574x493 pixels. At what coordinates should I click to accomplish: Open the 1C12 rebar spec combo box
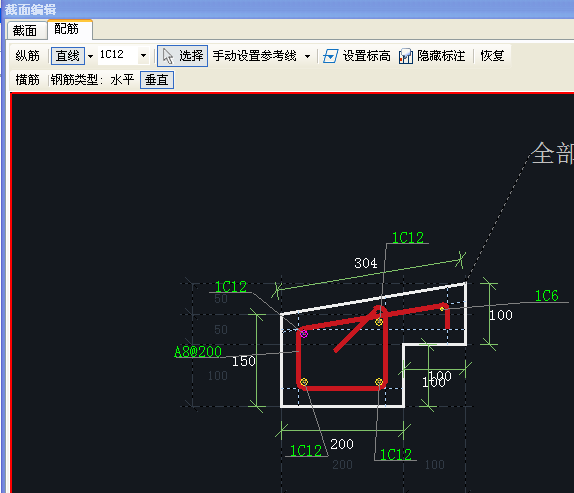click(144, 56)
